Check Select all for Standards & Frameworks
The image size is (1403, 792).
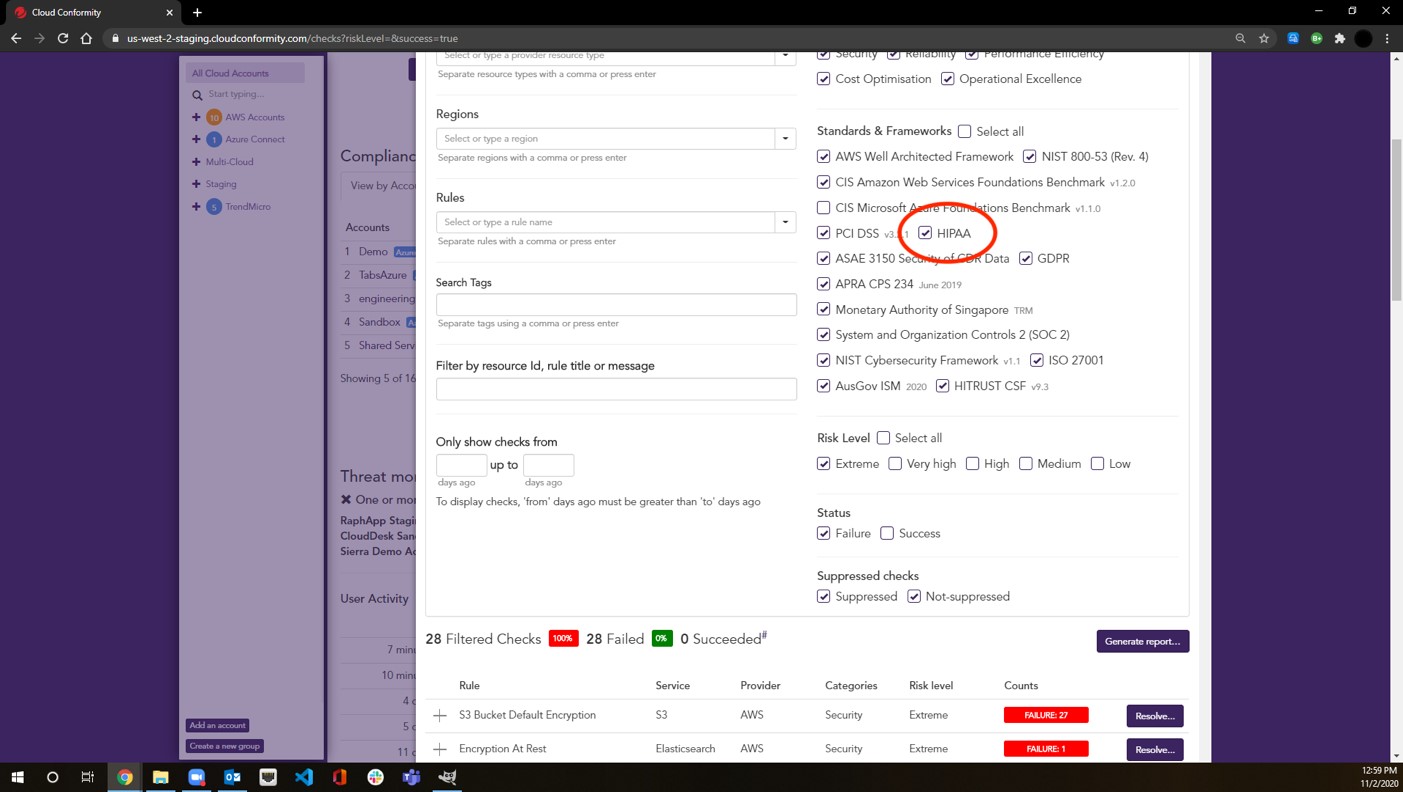point(965,131)
